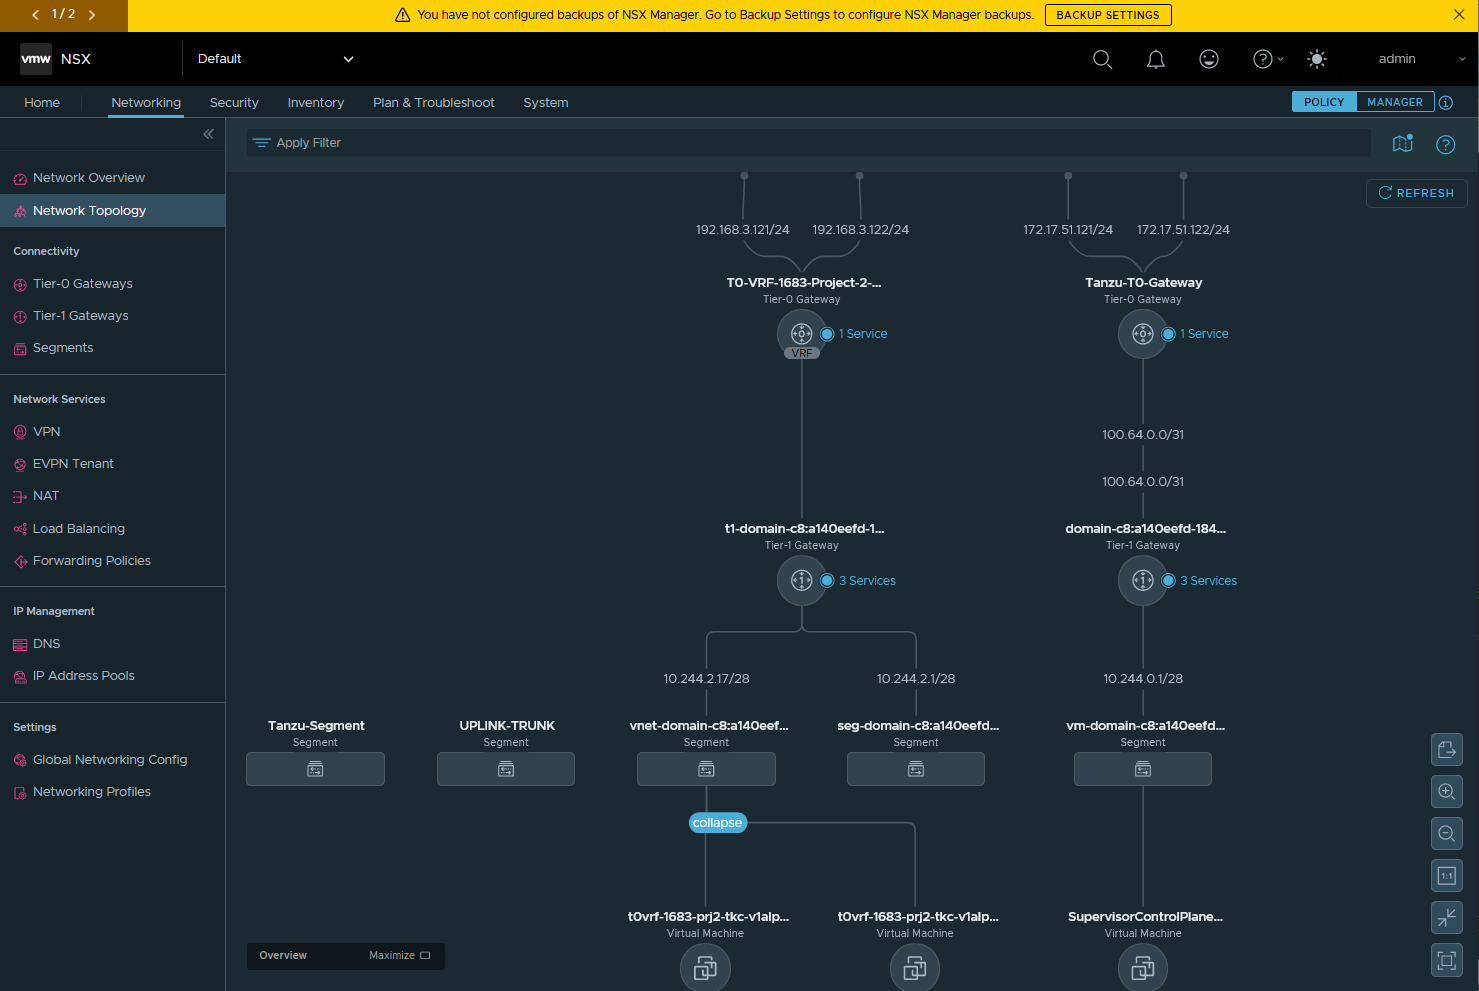Viewport: 1479px width, 991px height.
Task: Click the fit-to-screen brackets icon
Action: pos(1447,961)
